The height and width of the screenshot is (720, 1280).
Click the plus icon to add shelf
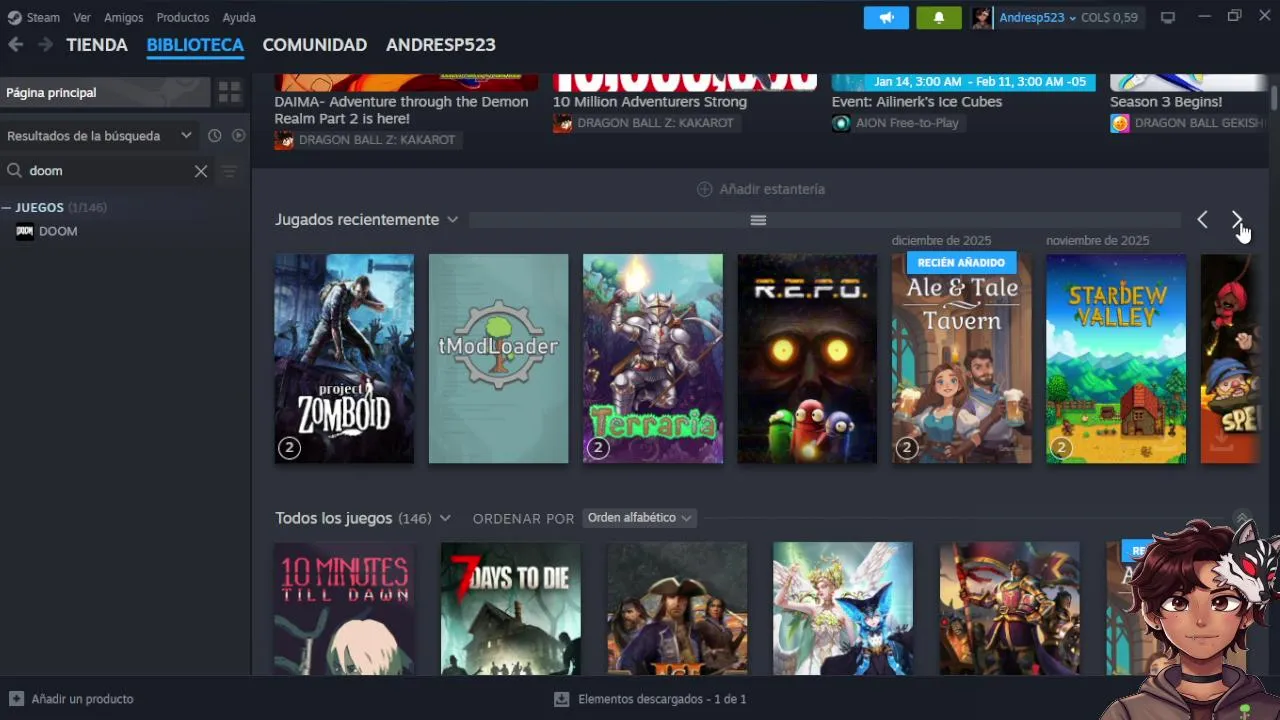[704, 189]
